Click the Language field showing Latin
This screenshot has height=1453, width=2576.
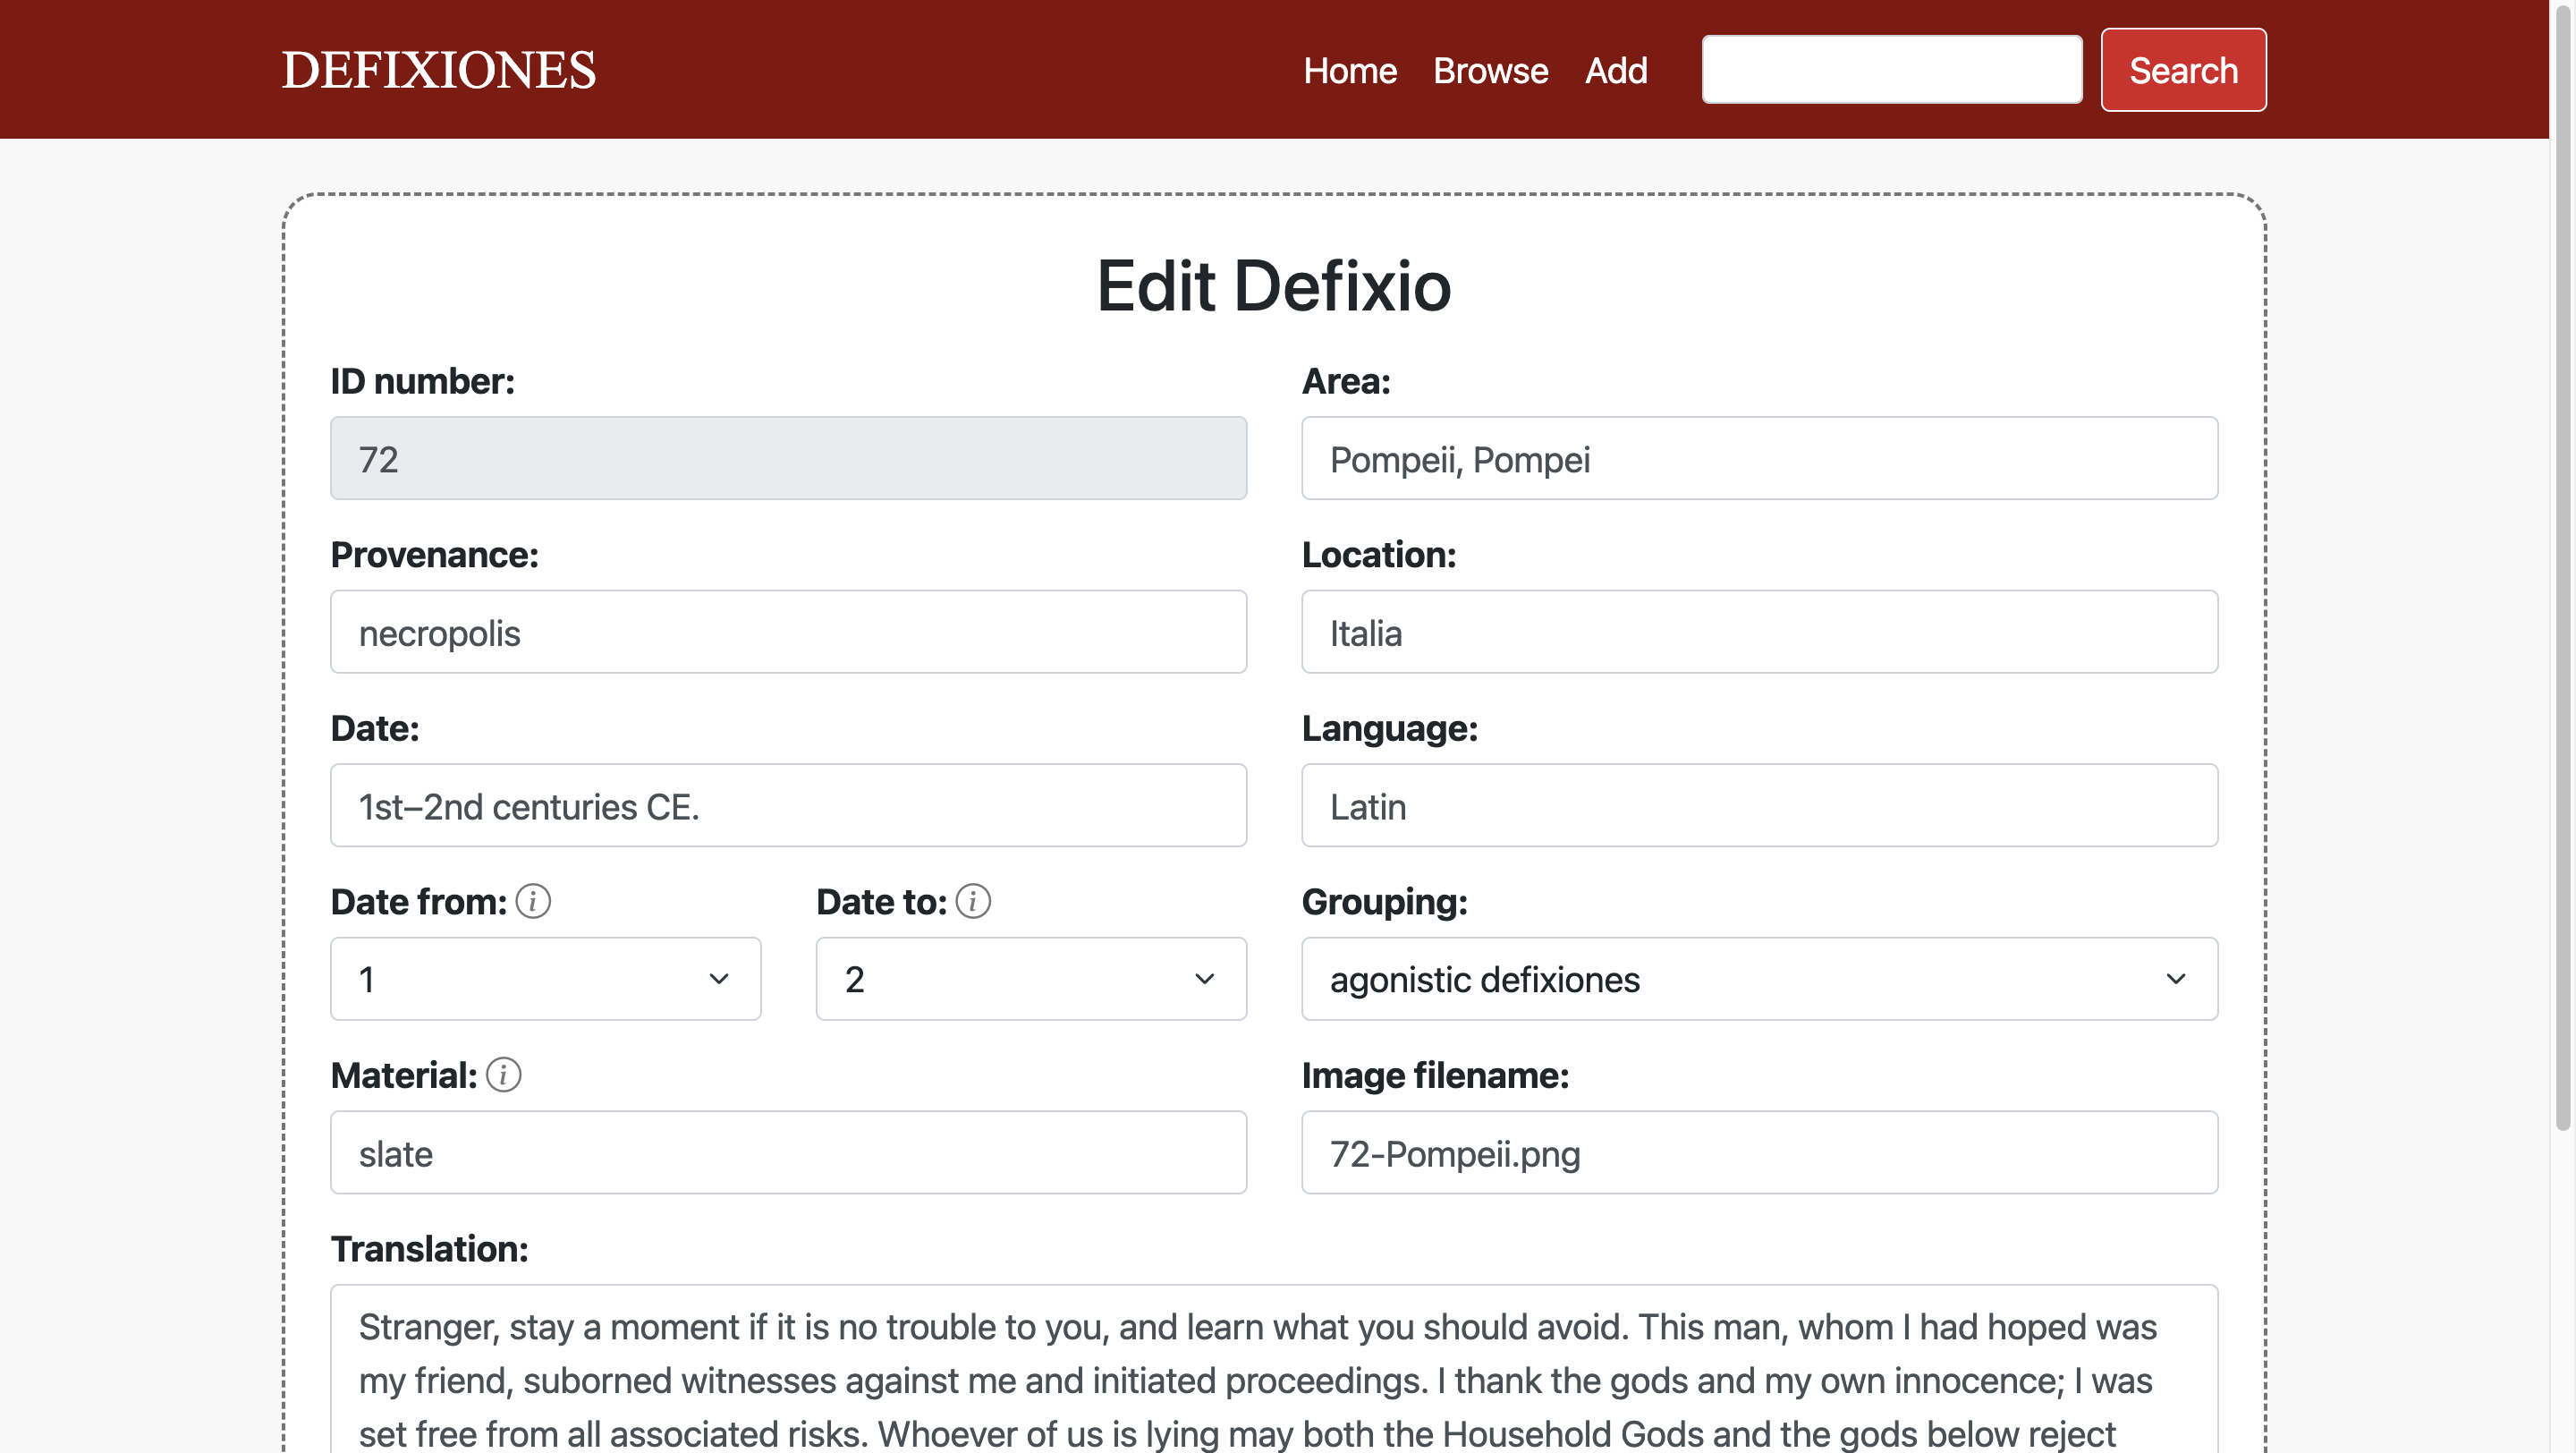(x=1758, y=806)
